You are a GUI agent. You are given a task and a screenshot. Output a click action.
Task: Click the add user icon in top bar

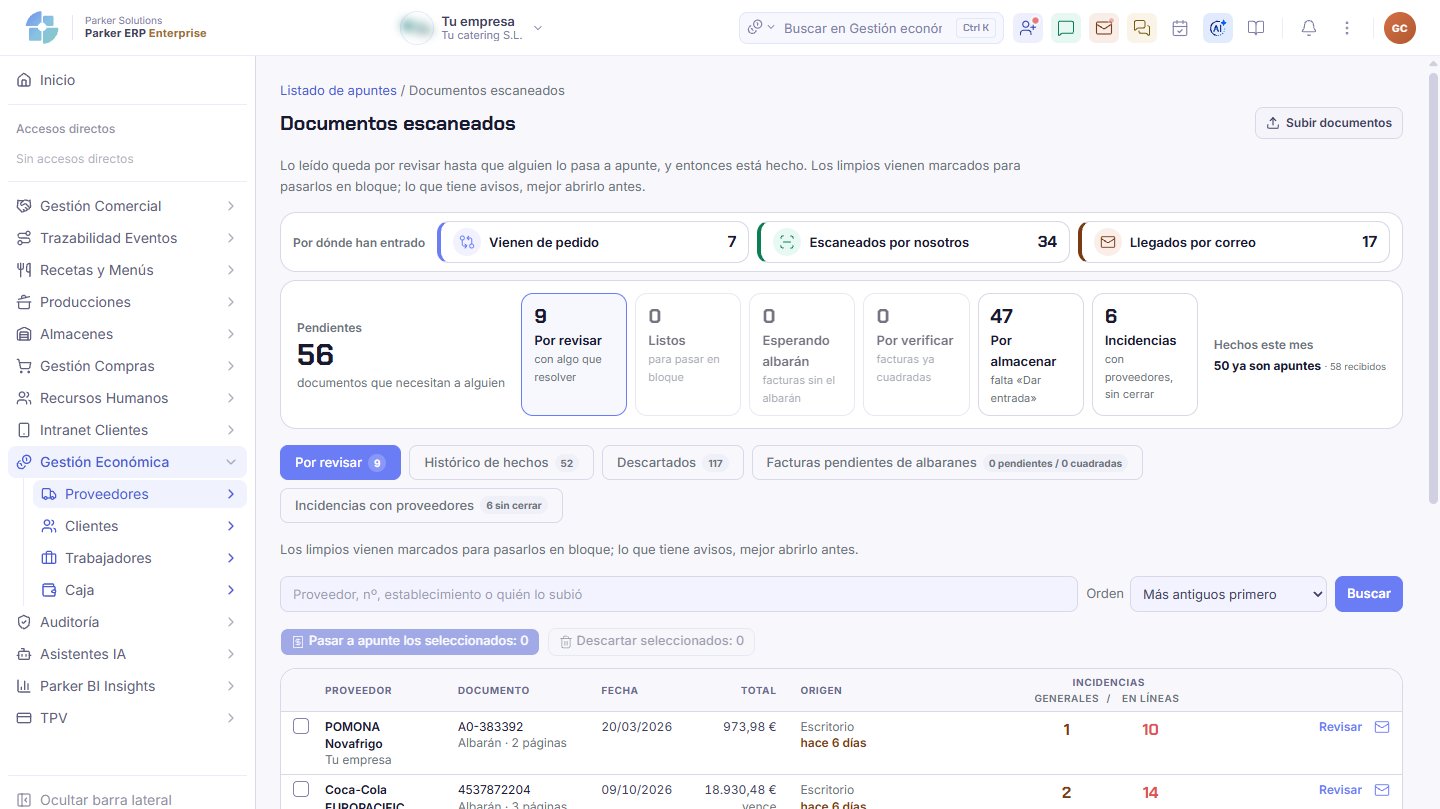tap(1028, 28)
